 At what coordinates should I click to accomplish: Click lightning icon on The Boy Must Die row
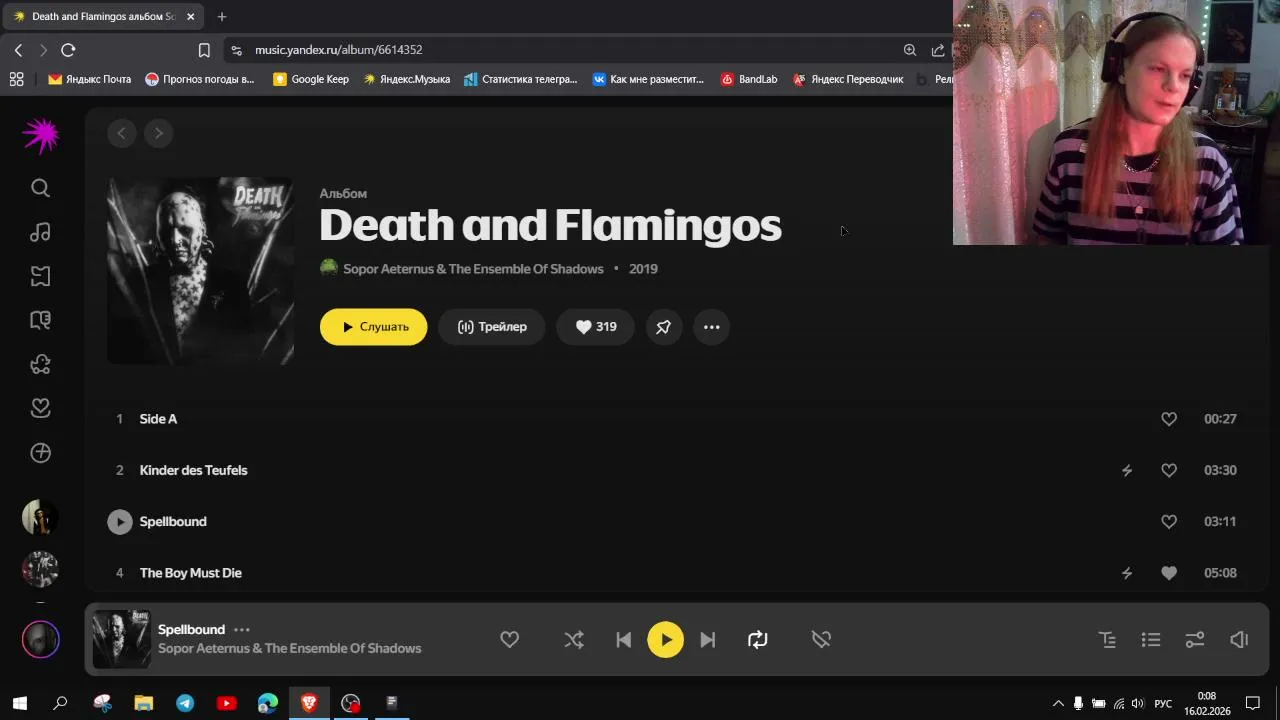pyautogui.click(x=1127, y=573)
